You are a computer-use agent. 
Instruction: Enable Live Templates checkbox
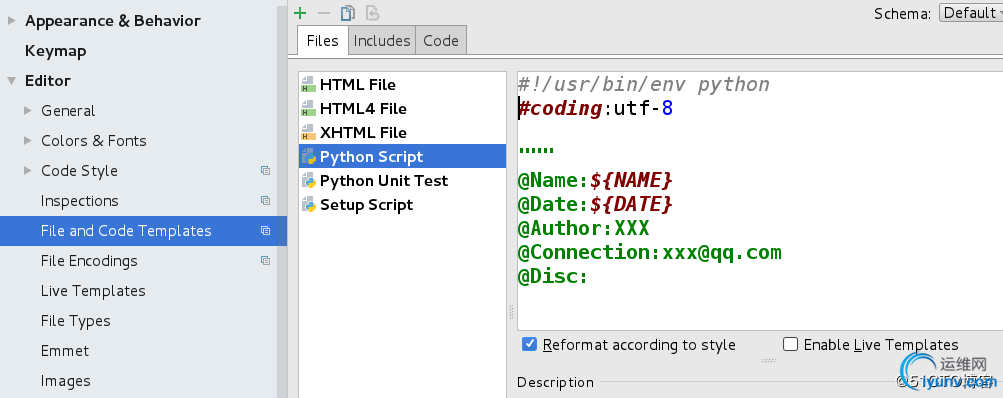791,344
